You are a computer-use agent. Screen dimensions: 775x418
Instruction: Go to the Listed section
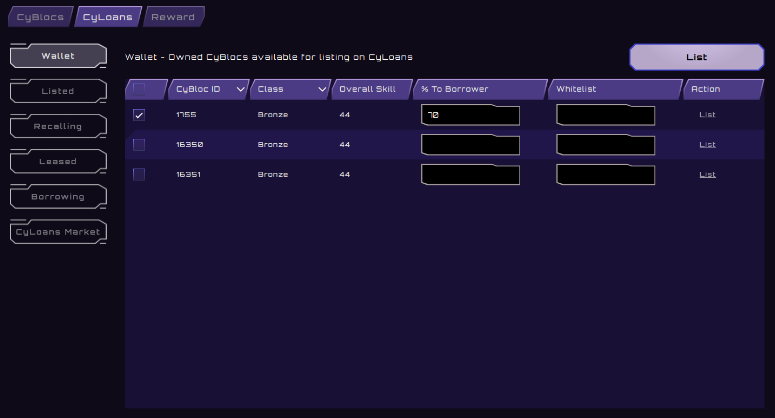coord(58,91)
